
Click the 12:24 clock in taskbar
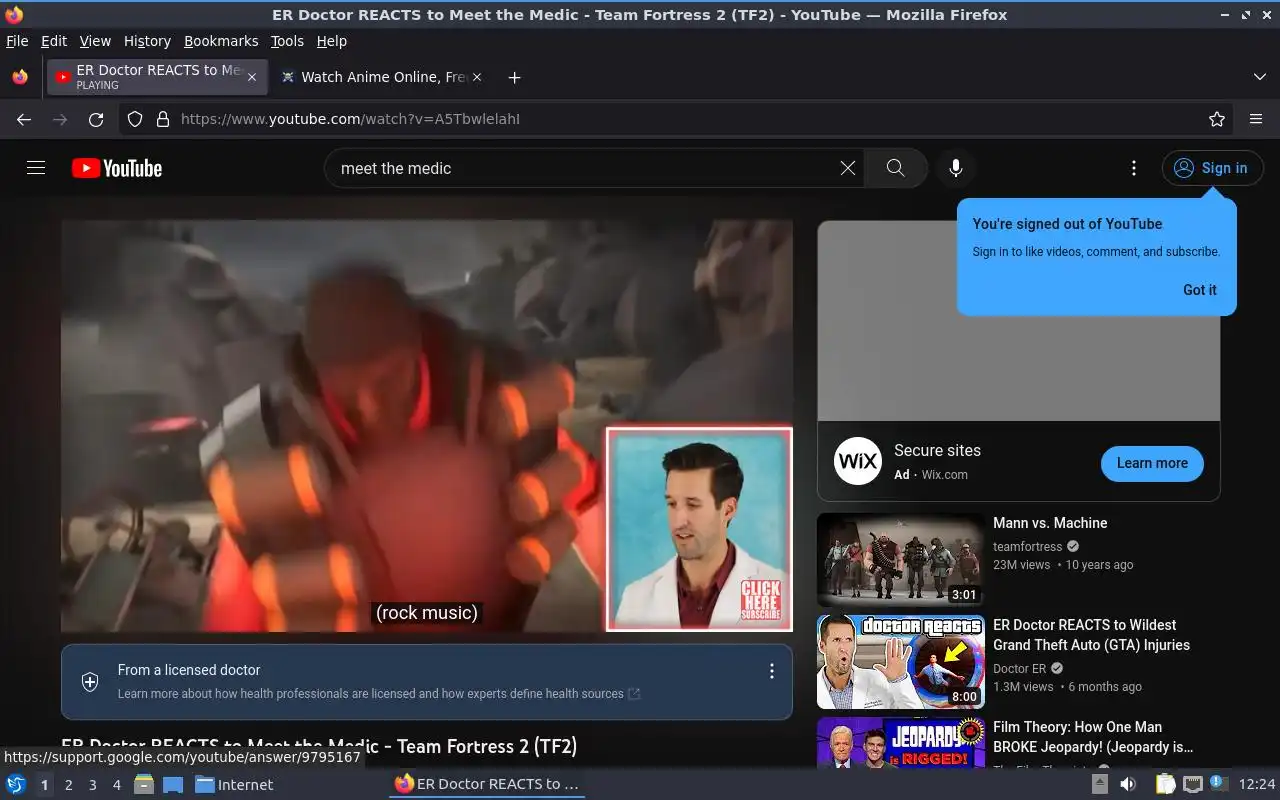pos(1257,785)
